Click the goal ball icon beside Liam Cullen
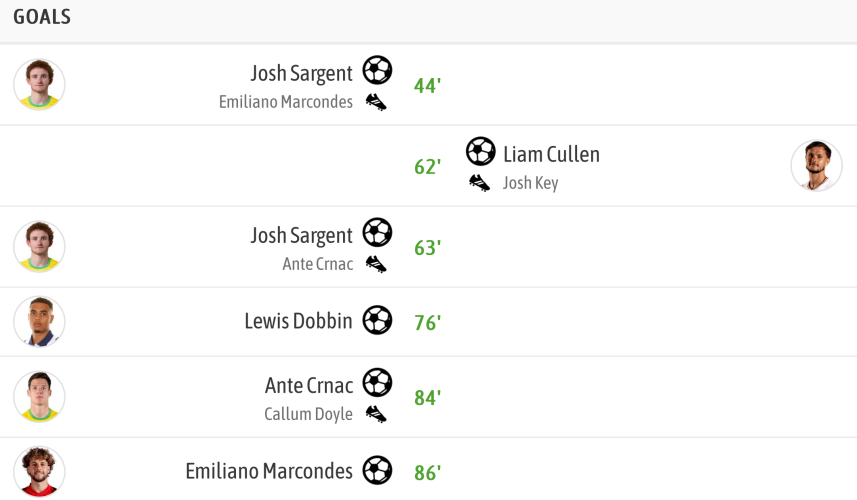The image size is (857, 500). [x=481, y=152]
